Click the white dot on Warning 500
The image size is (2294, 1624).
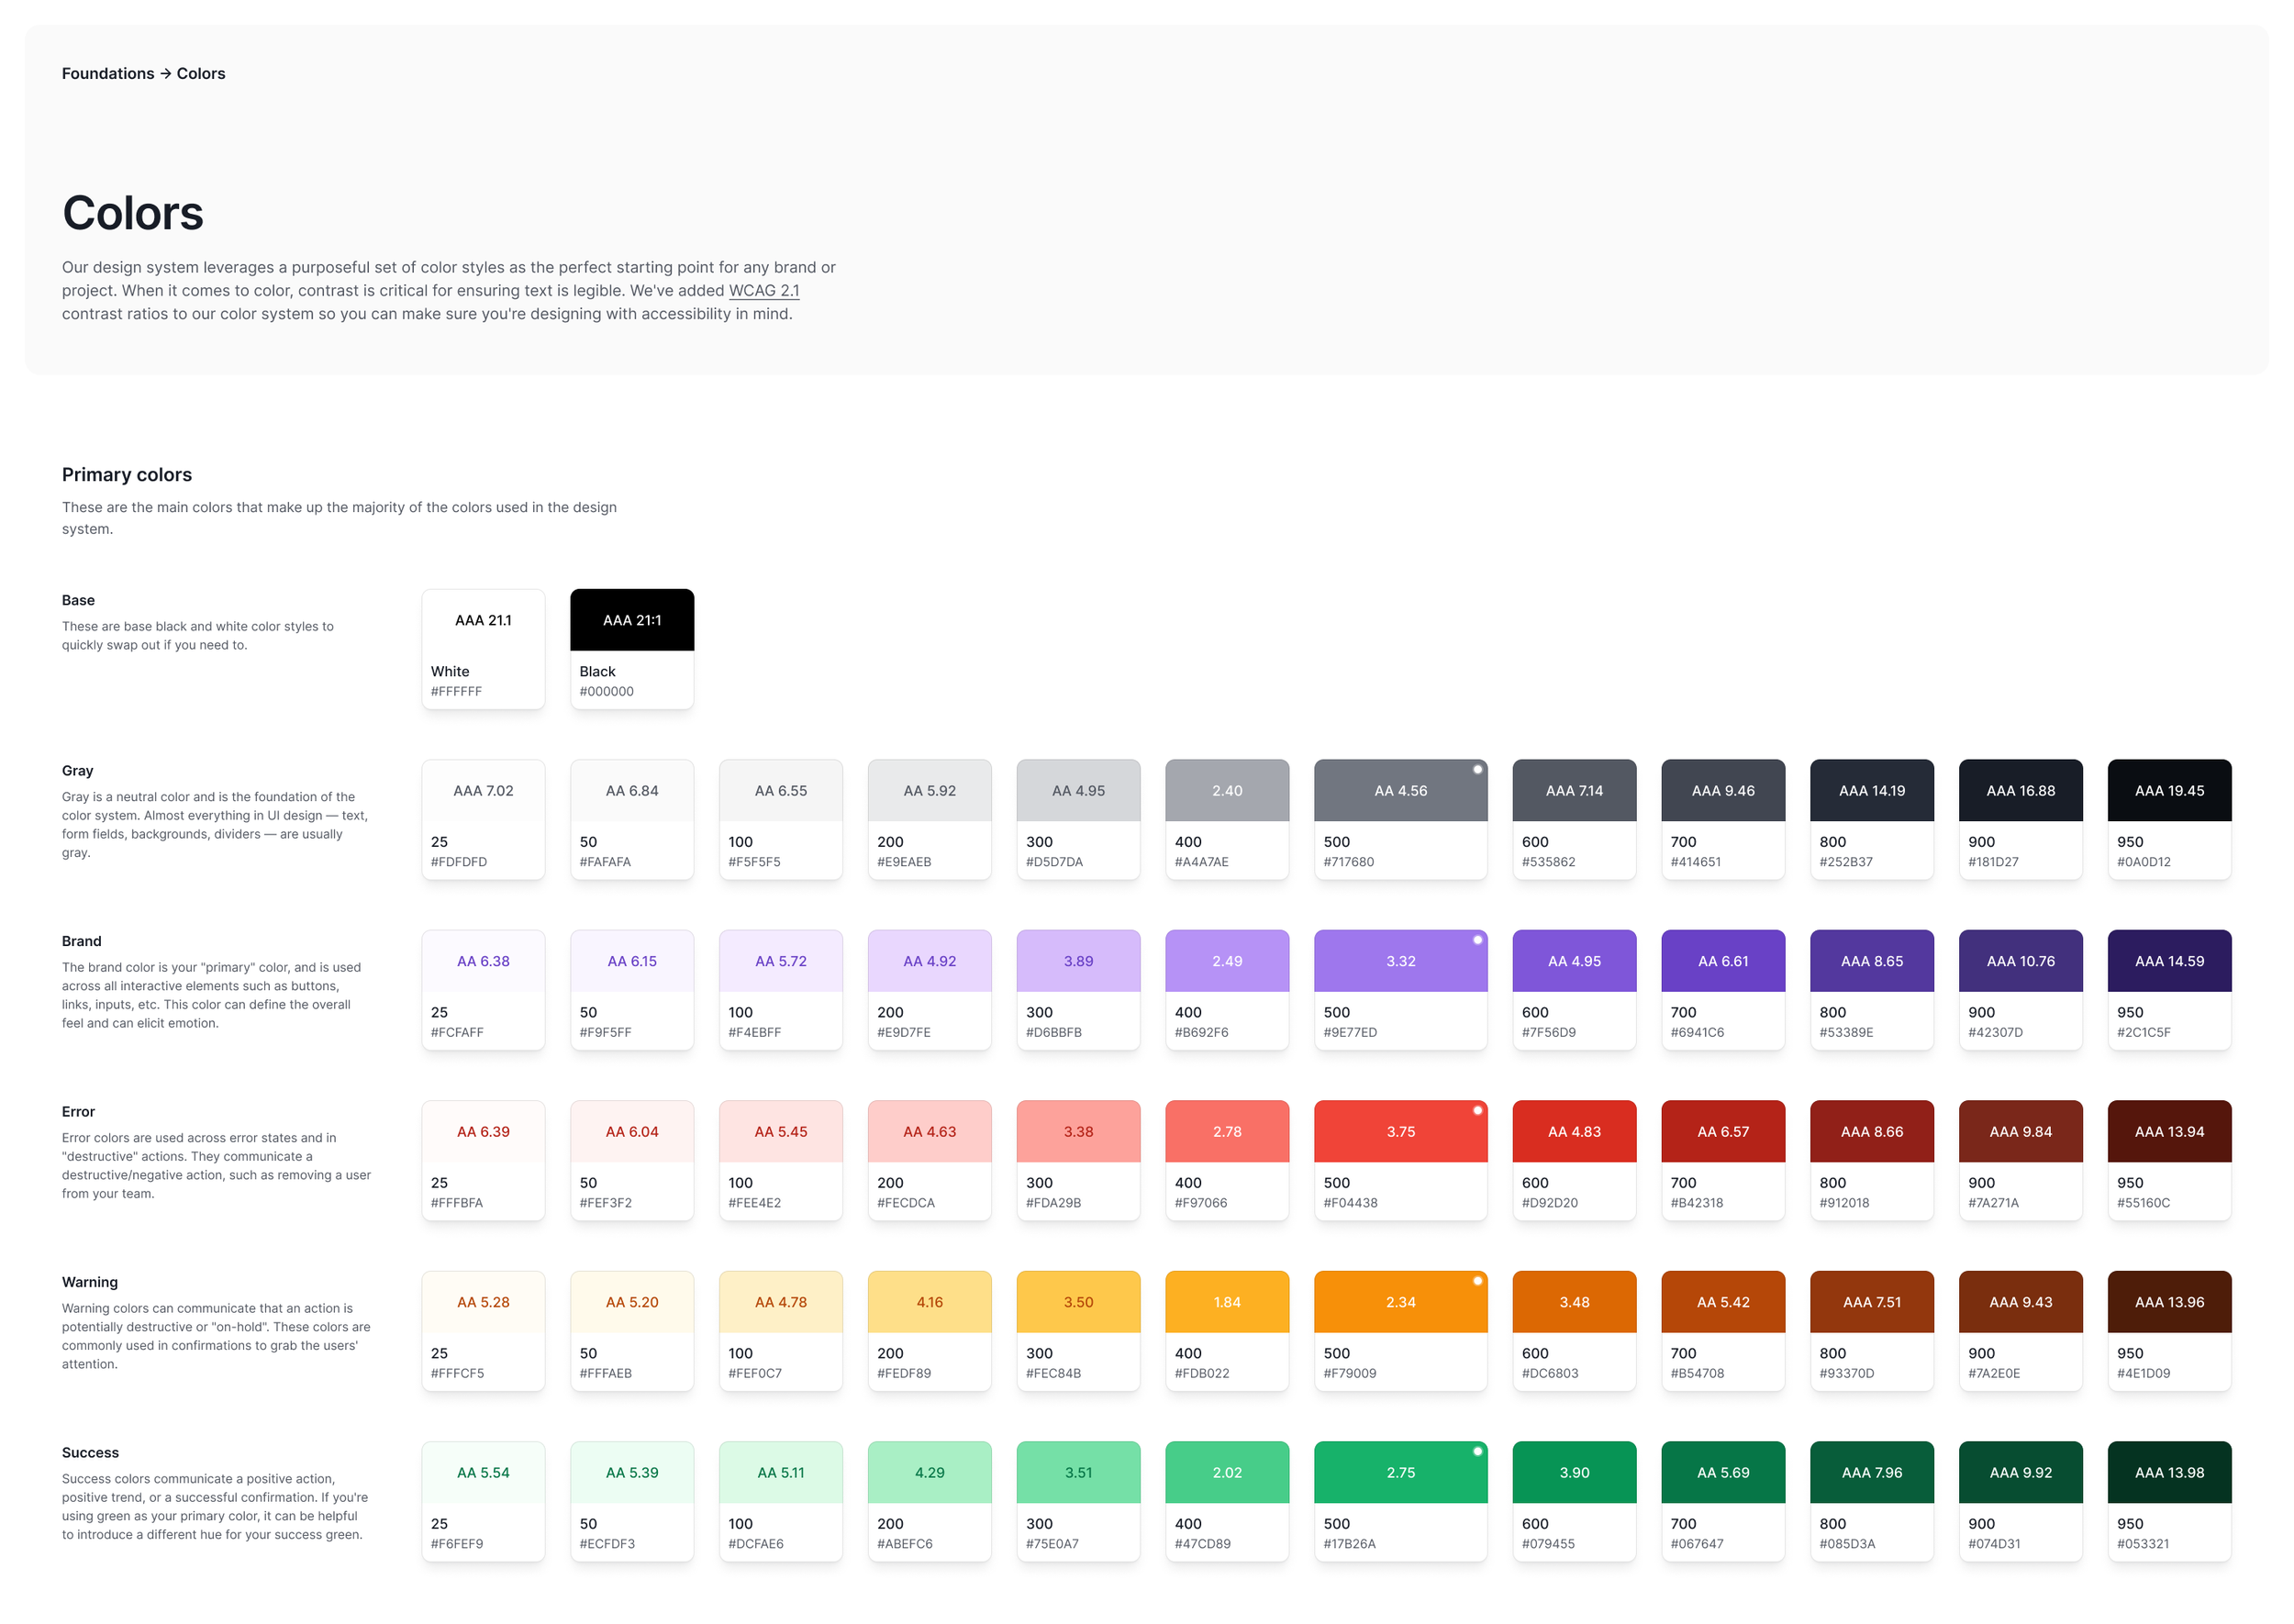1476,1280
